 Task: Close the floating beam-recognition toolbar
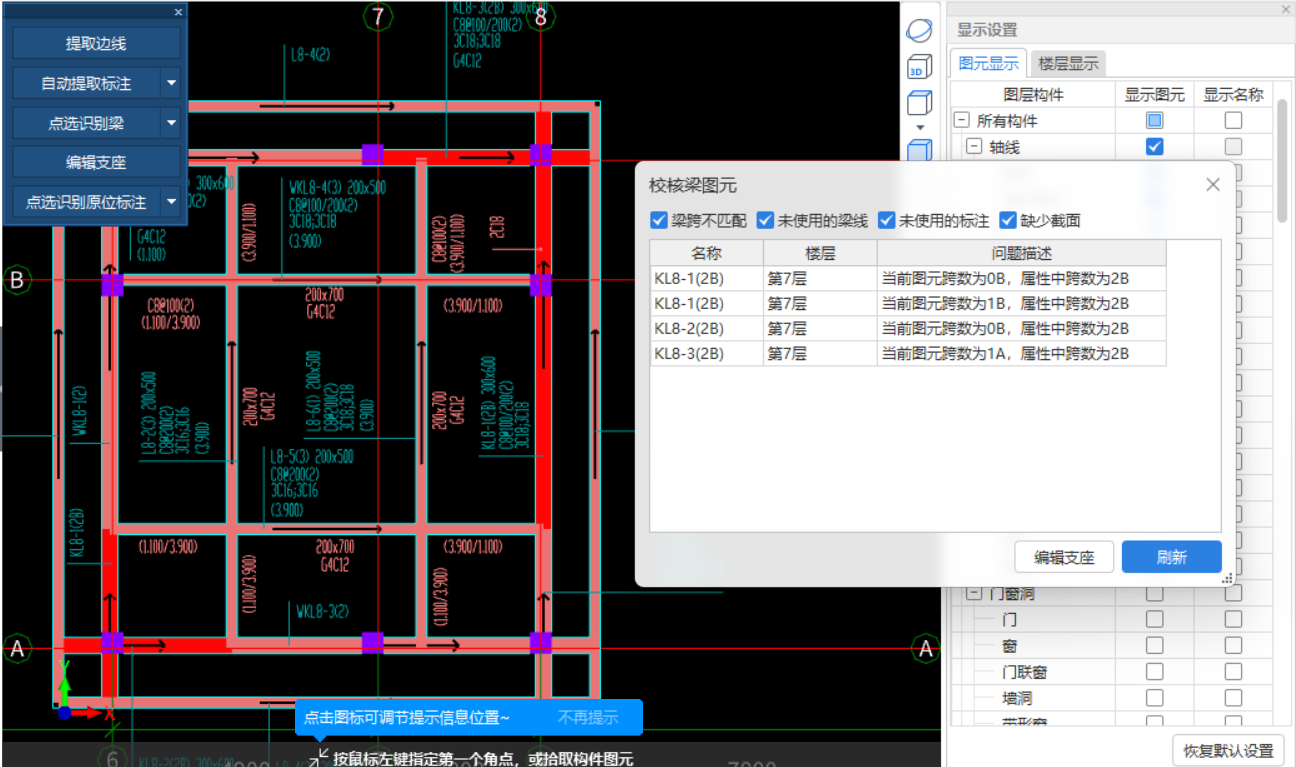click(x=178, y=12)
